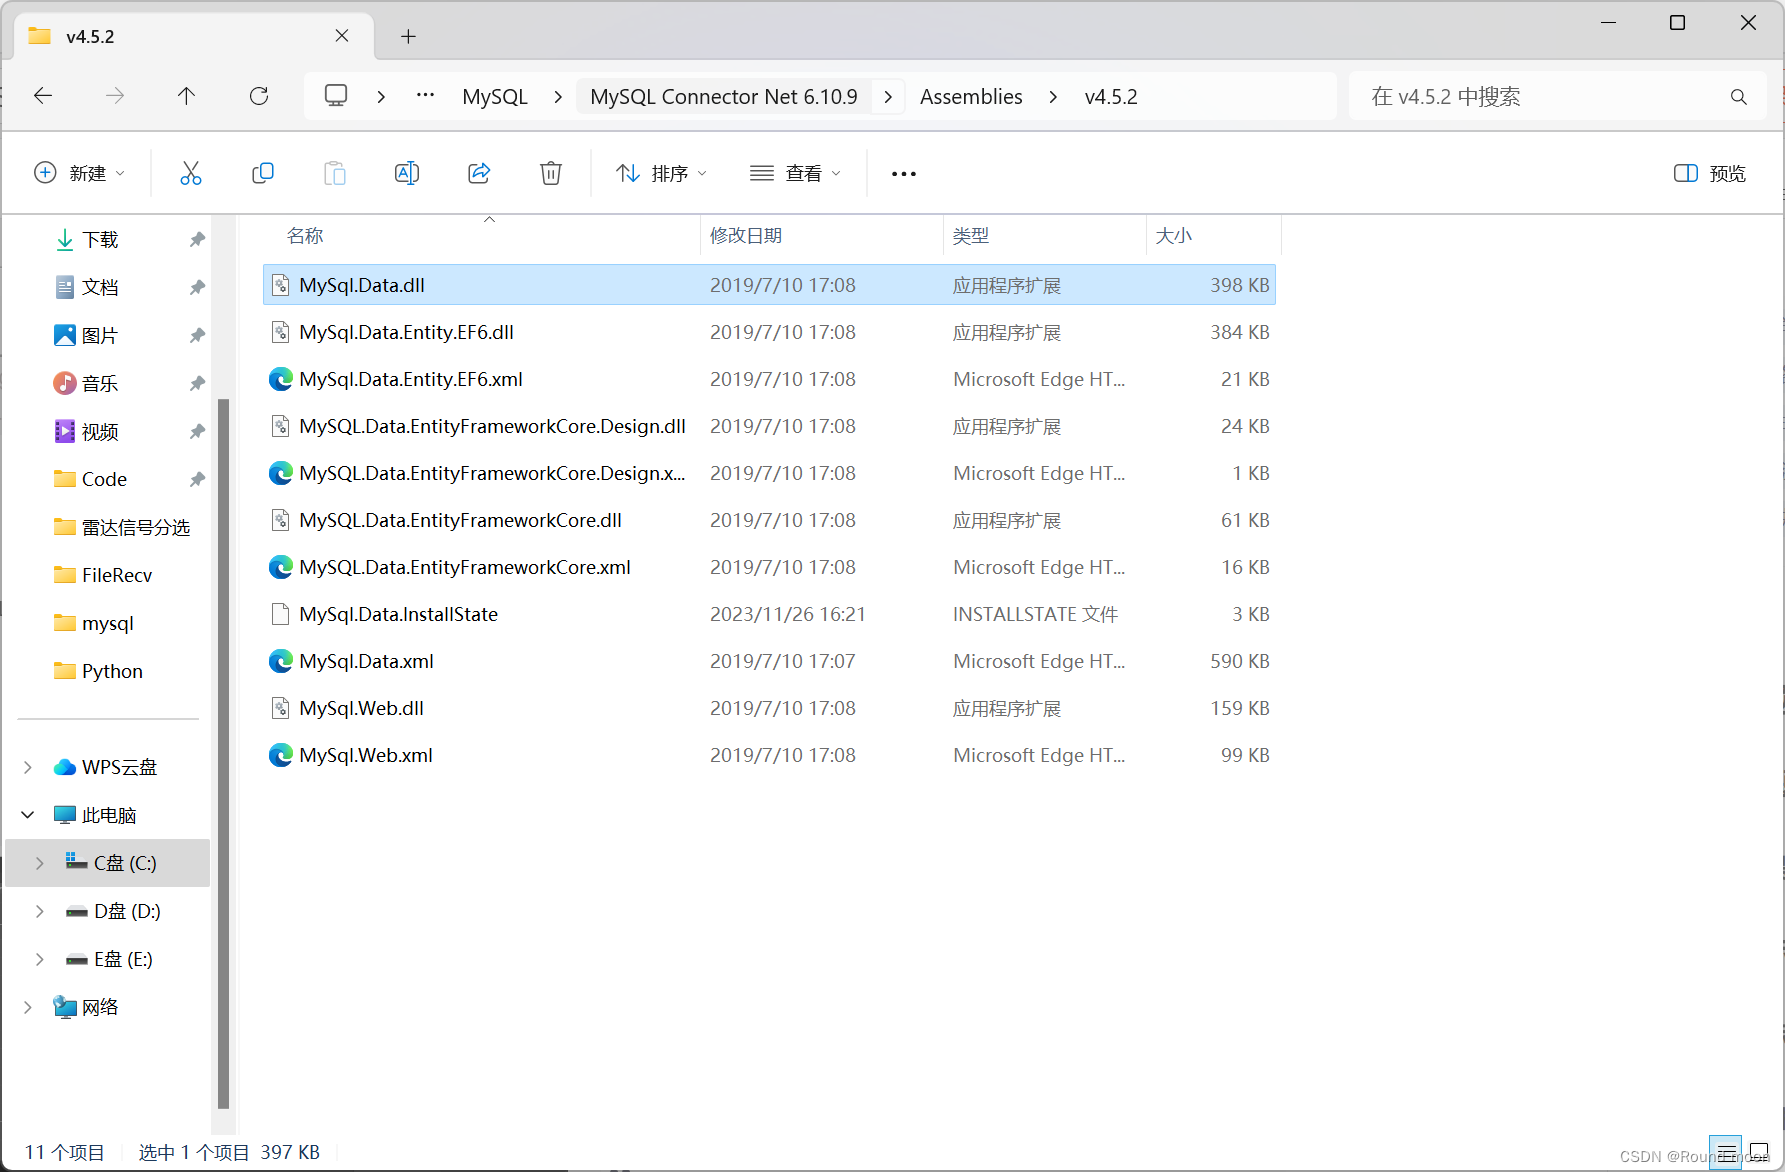This screenshot has height=1172, width=1785.
Task: Click the Edge icon of MySql.Web.xml
Action: click(281, 755)
